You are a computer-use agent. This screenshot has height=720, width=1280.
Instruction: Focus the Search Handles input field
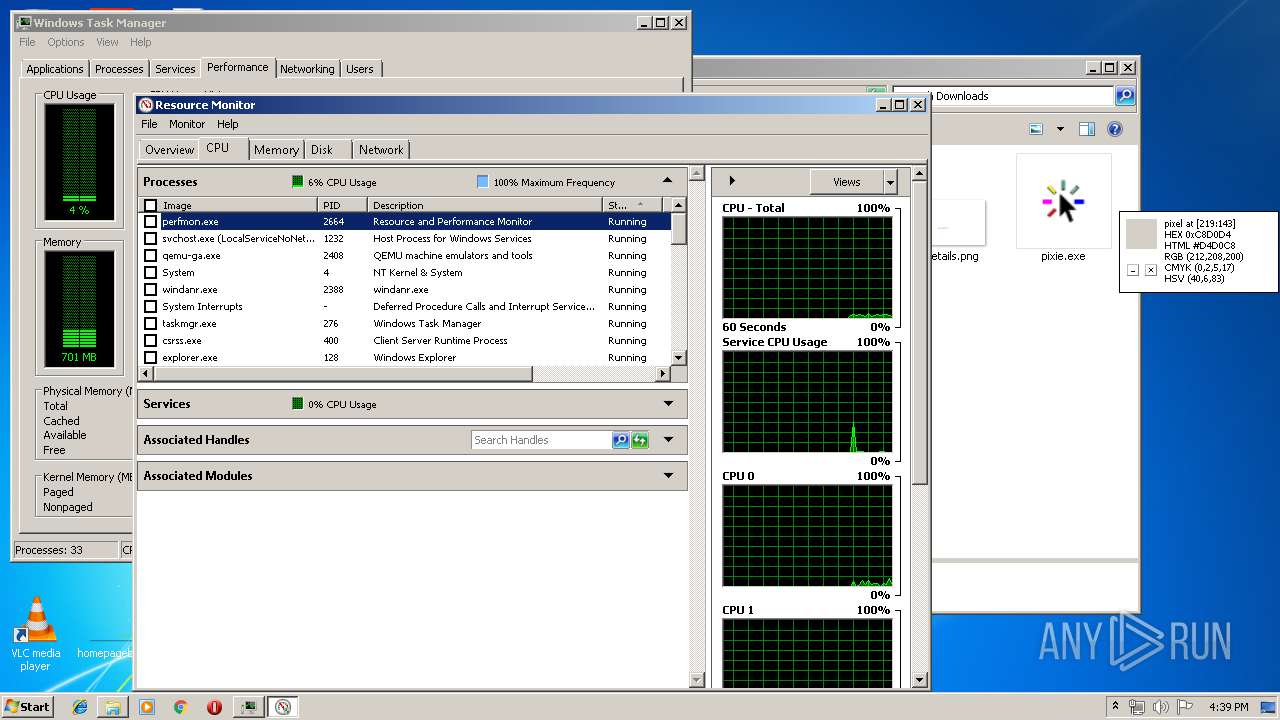pyautogui.click(x=542, y=440)
